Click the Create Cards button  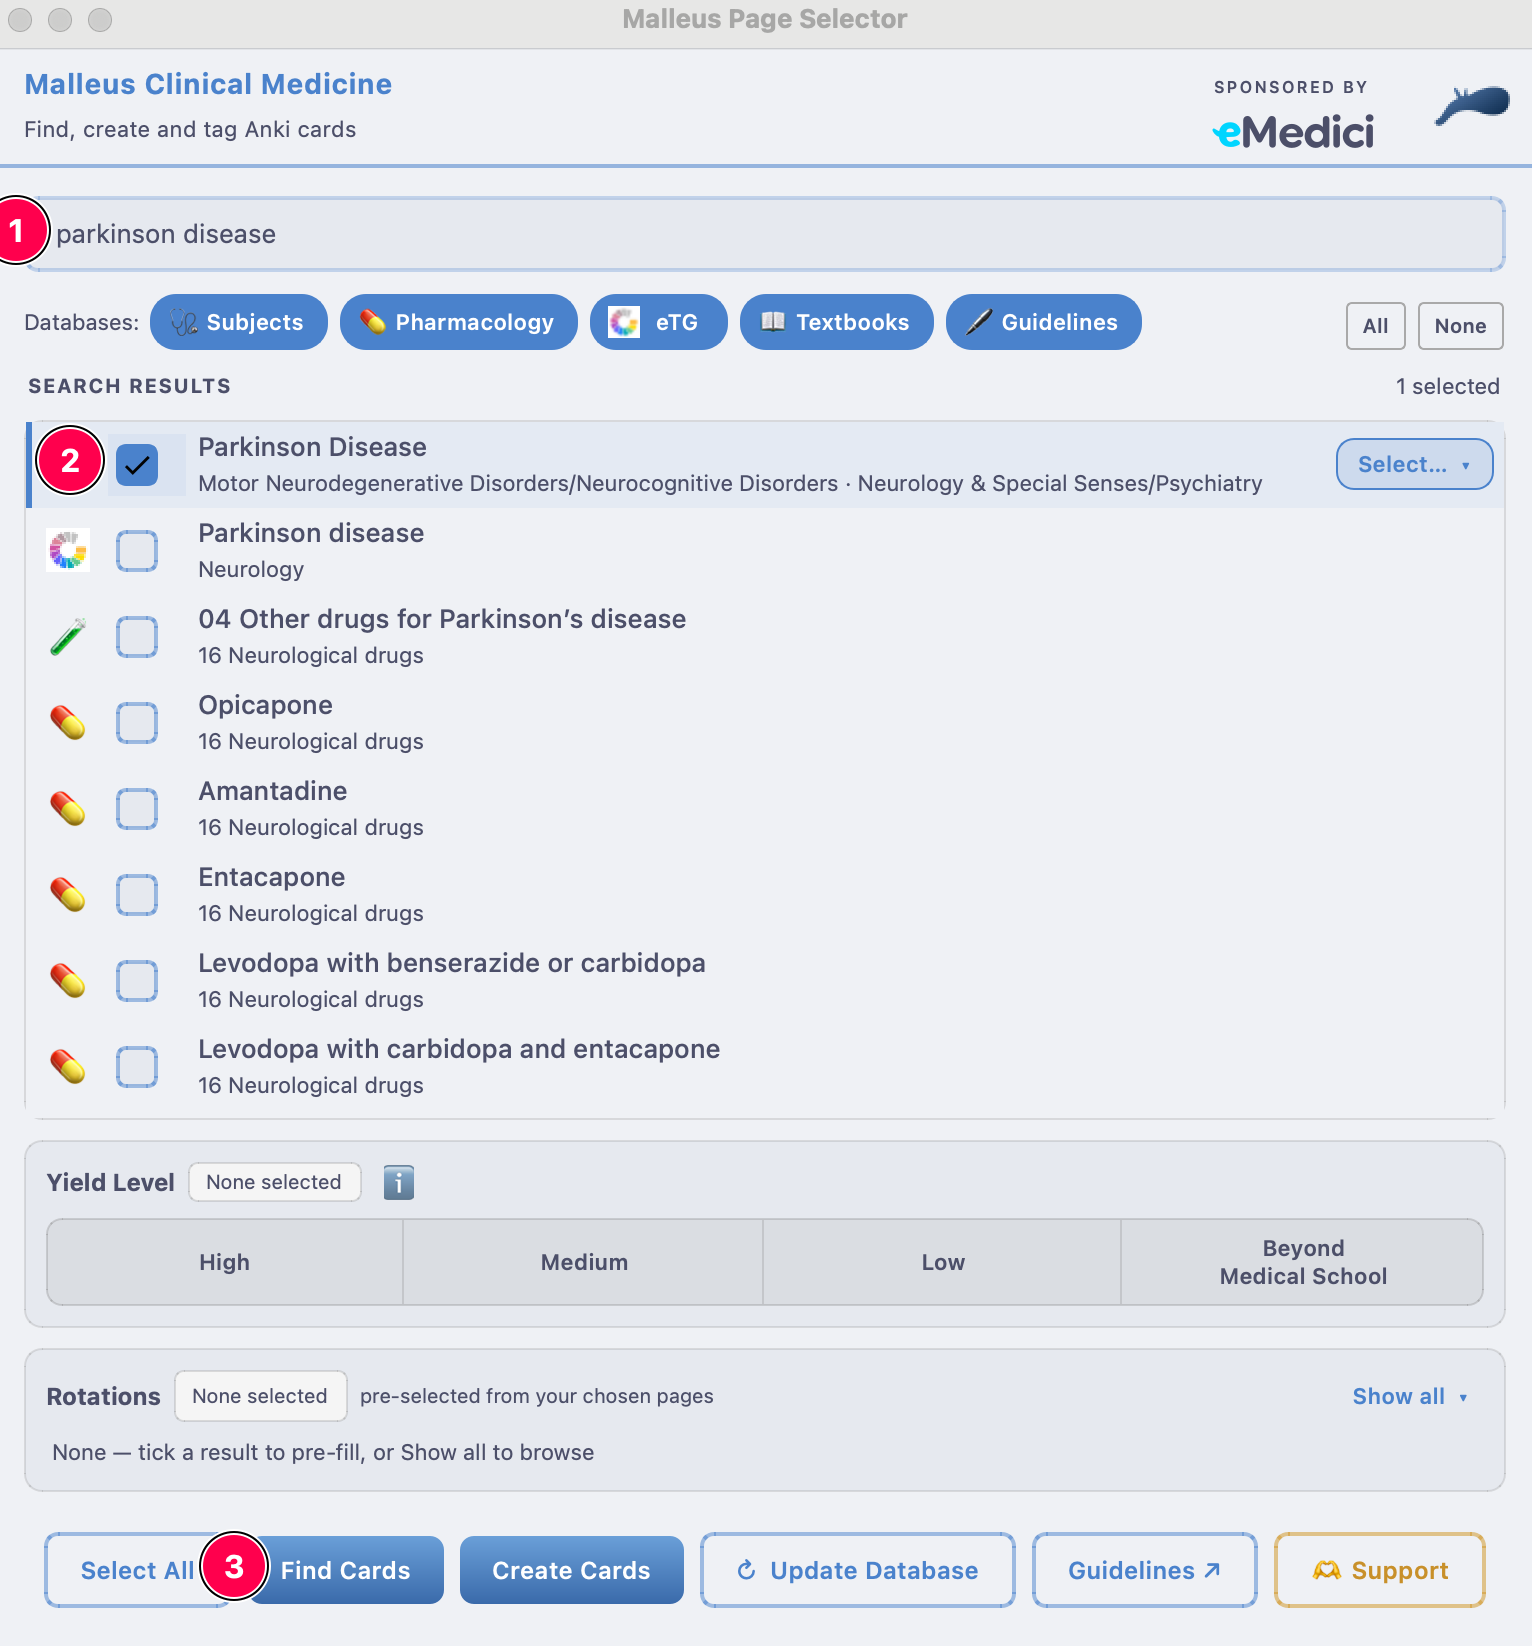572,1570
